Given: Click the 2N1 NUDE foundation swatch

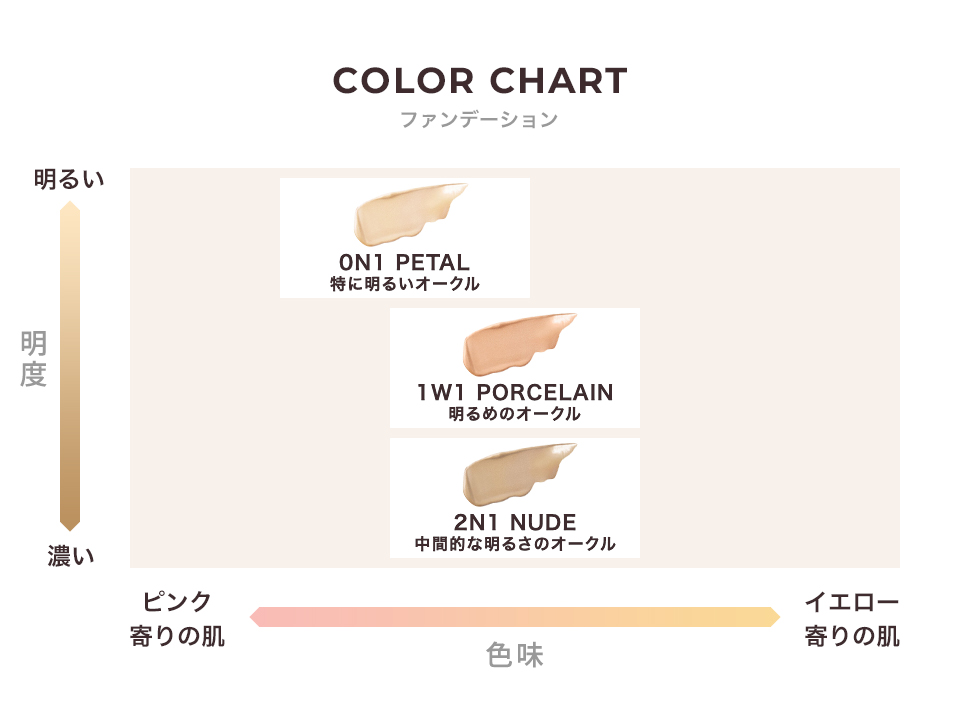Looking at the screenshot, I should pos(519,474).
